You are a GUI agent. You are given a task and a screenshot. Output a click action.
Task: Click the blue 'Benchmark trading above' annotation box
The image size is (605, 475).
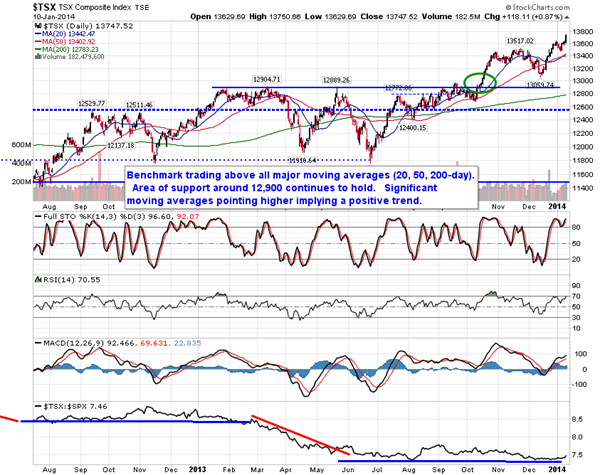[301, 188]
